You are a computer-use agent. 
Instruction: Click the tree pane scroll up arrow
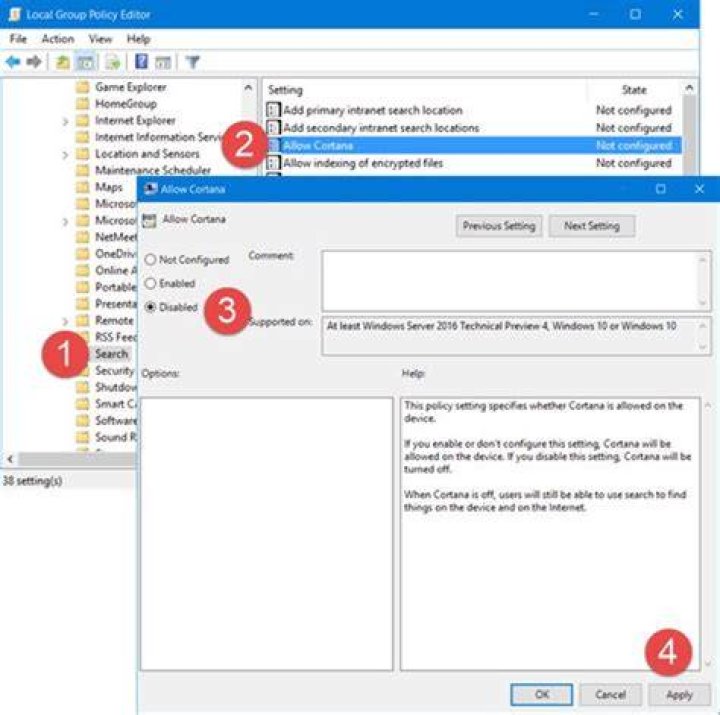pyautogui.click(x=248, y=87)
